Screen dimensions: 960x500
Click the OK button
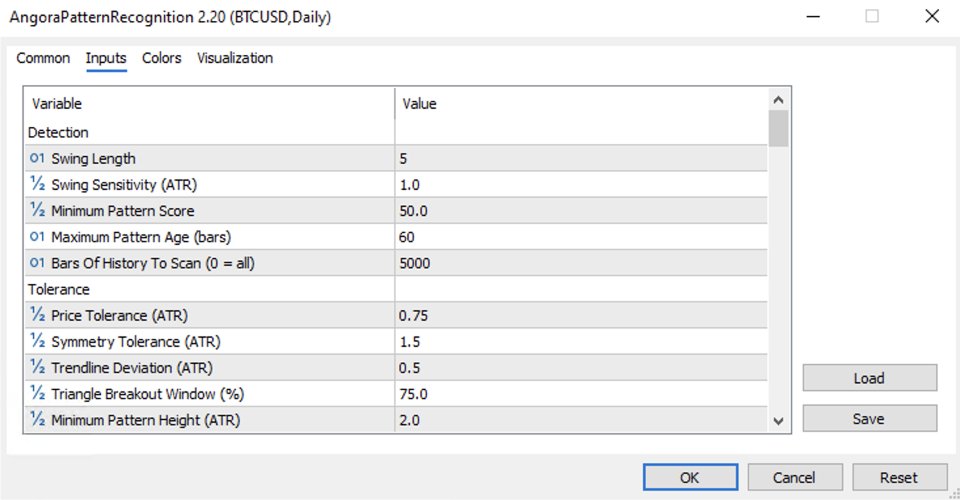[x=690, y=477]
